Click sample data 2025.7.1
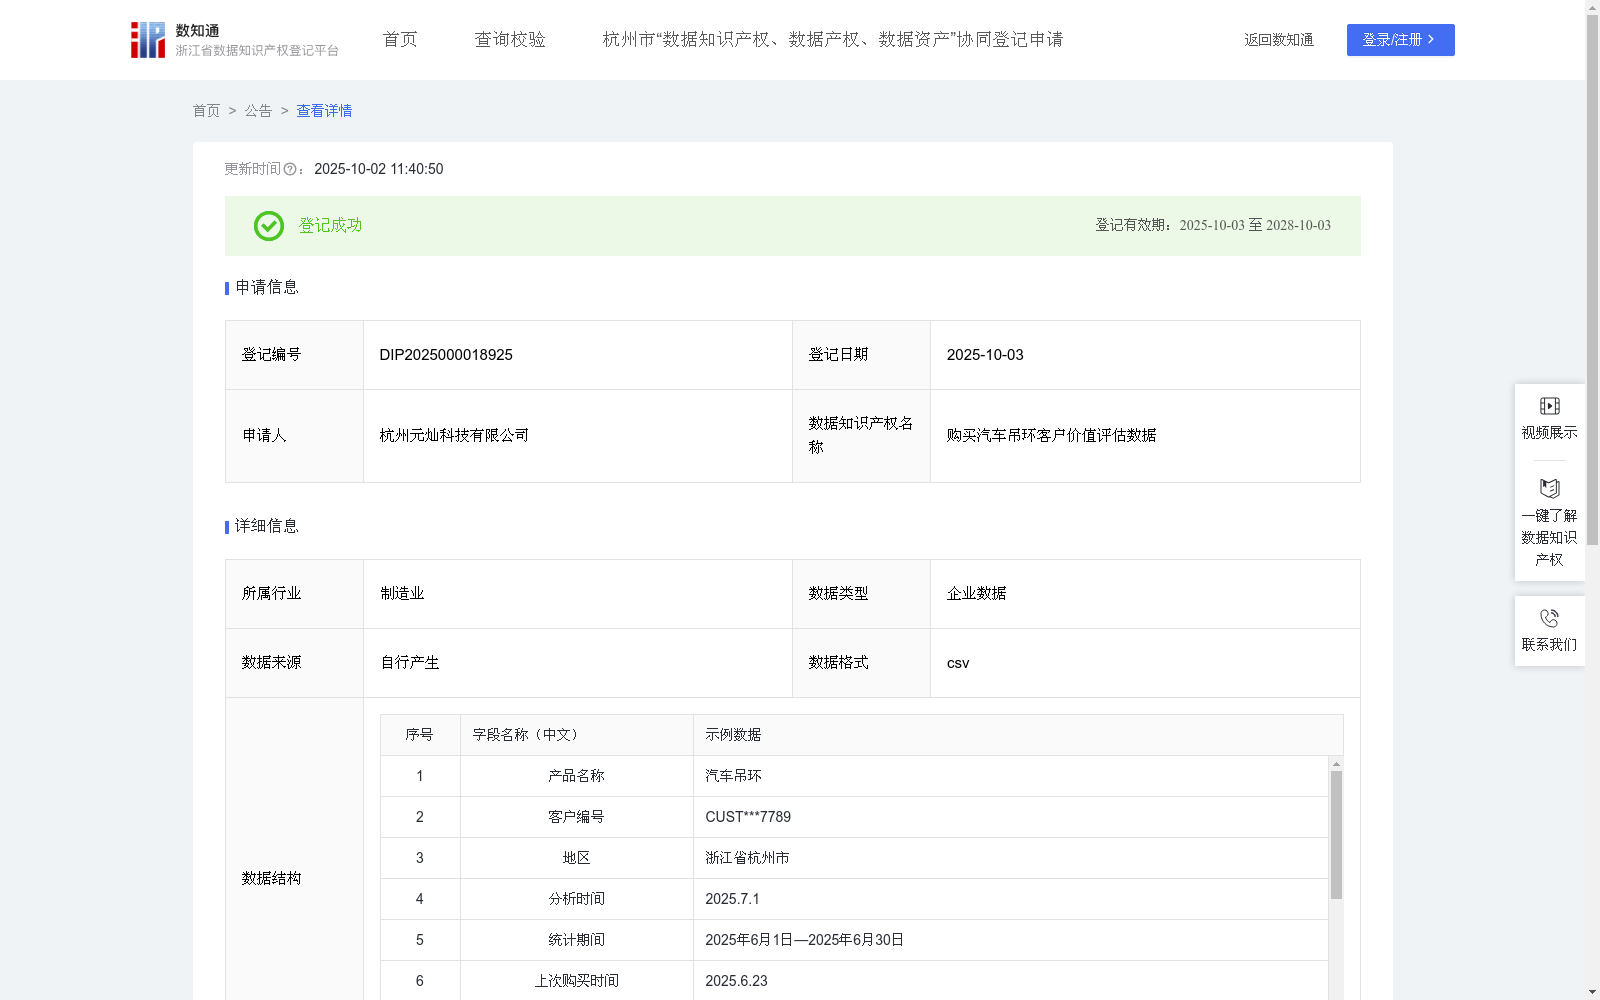1600x1000 pixels. (x=732, y=899)
